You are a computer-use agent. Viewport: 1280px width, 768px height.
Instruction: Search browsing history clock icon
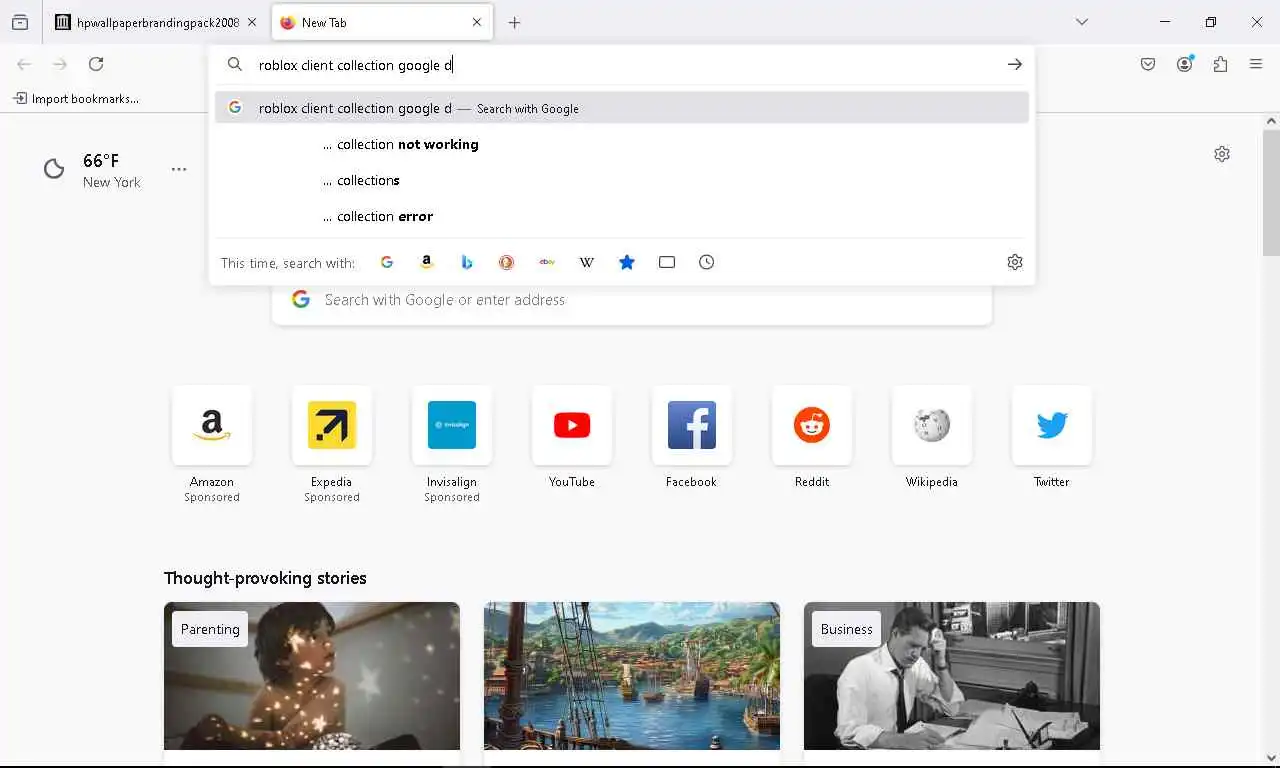click(x=707, y=262)
